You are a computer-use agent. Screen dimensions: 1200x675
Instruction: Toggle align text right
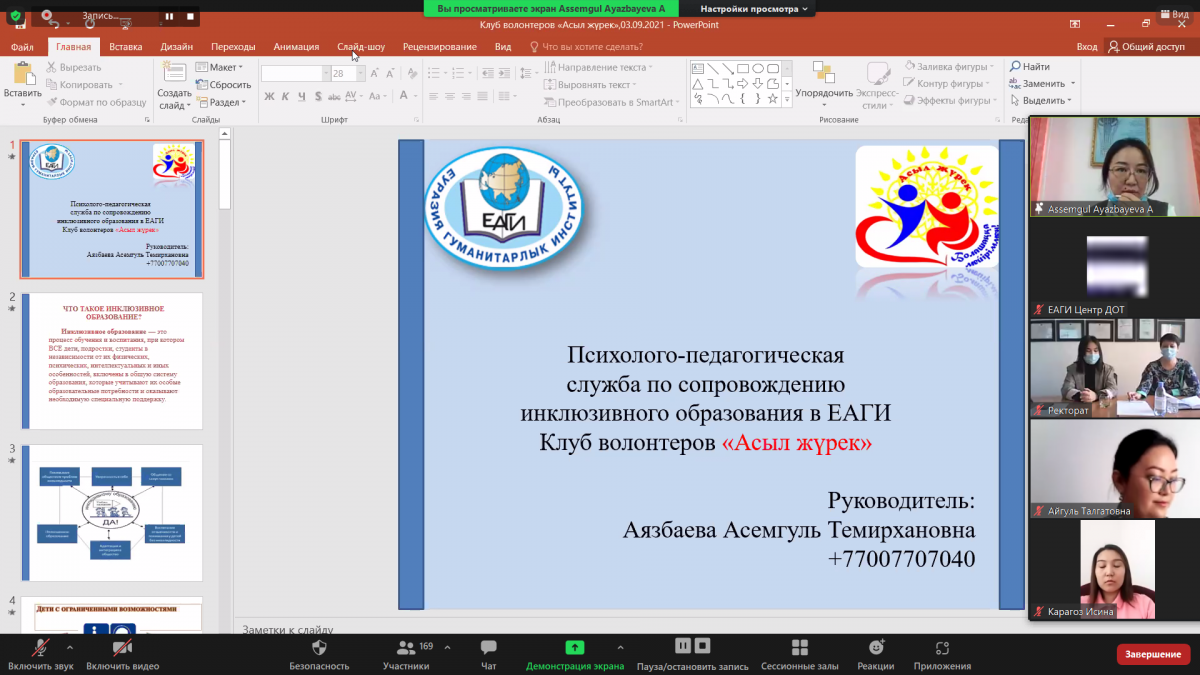coord(467,96)
